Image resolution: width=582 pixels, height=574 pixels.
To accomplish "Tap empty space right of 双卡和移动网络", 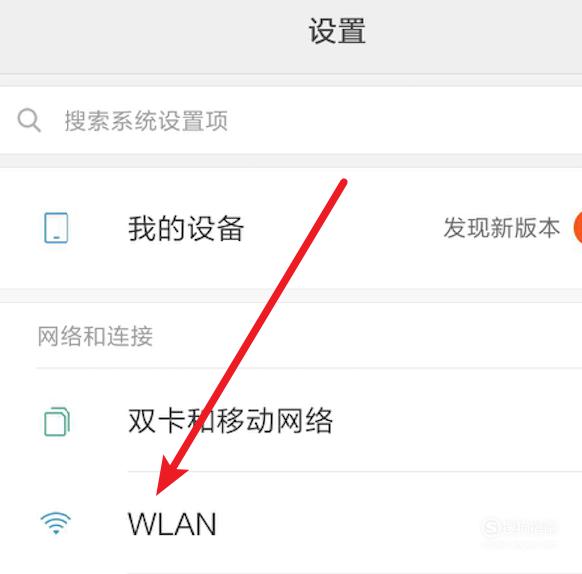I will (457, 420).
